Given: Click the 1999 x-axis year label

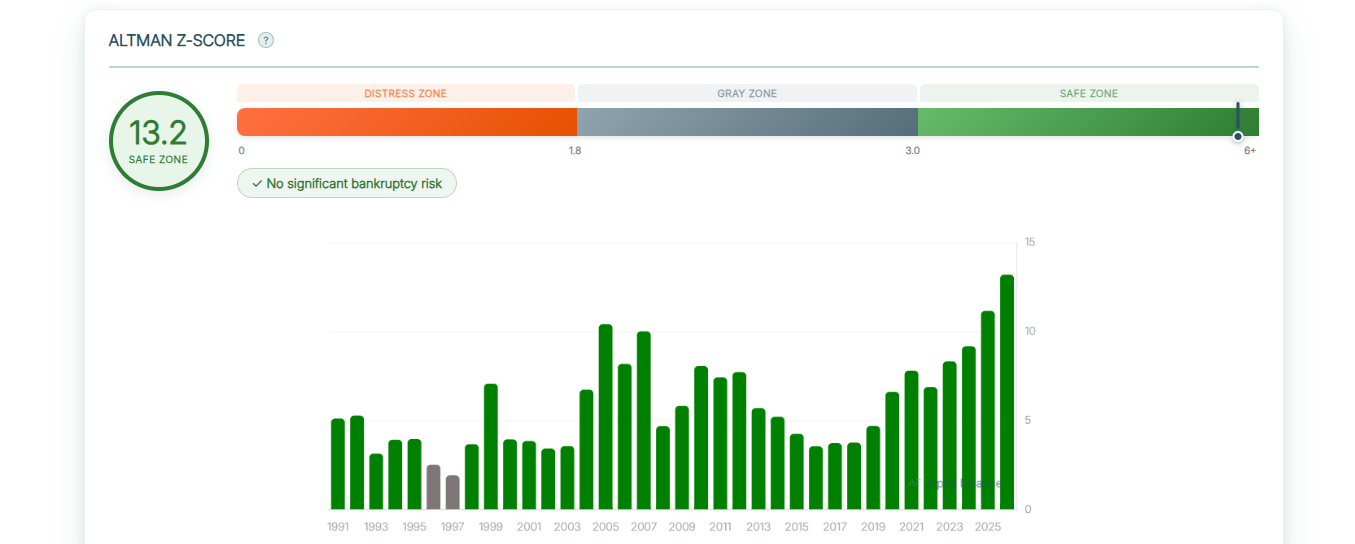Looking at the screenshot, I should click(490, 527).
